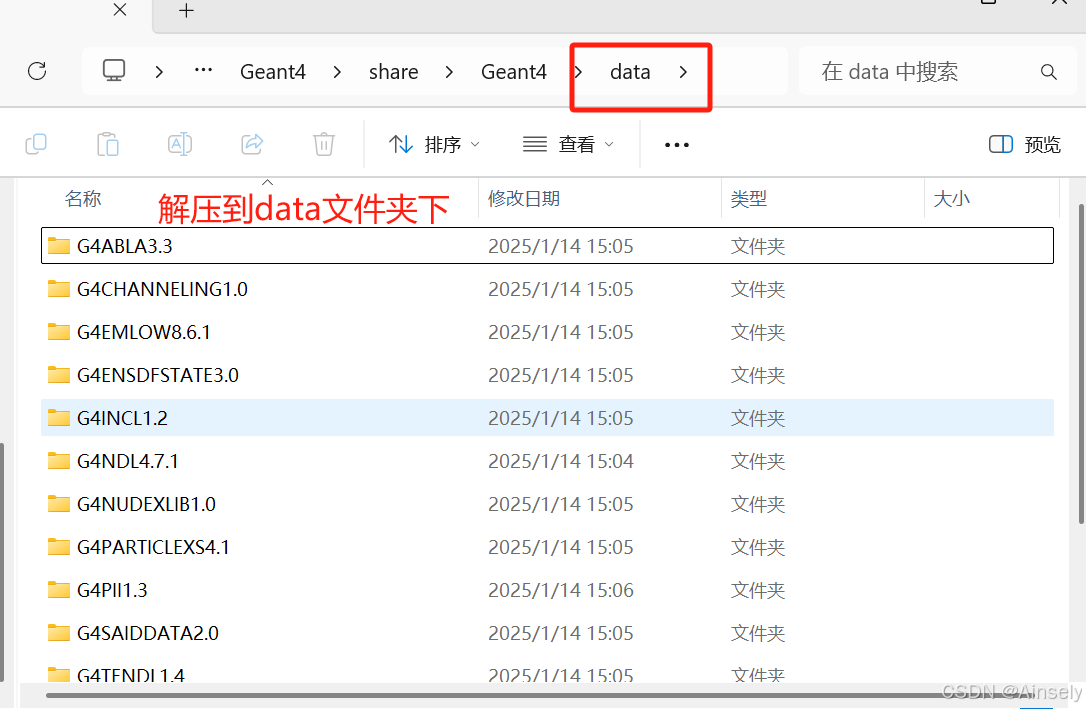The width and height of the screenshot is (1086, 709).
Task: Select the G4PII1.3 folder
Action: coord(547,589)
